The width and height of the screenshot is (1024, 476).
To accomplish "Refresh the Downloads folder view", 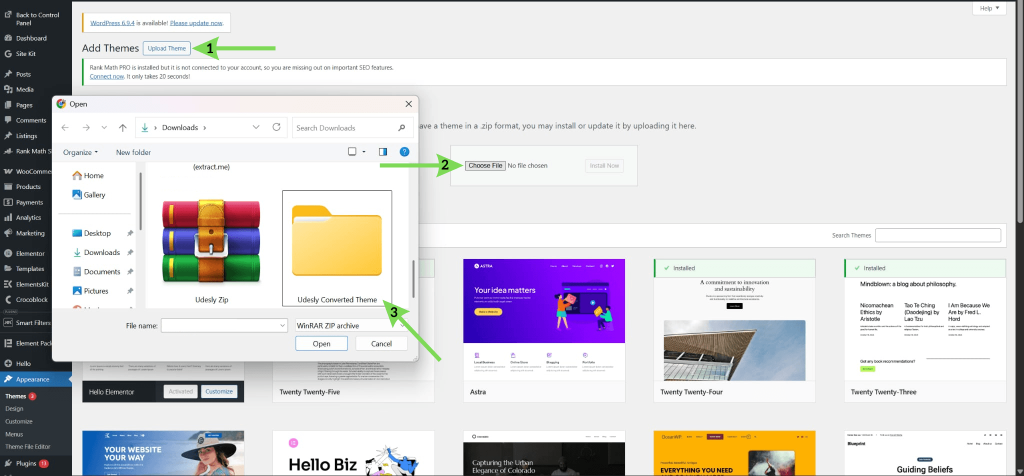I will coord(276,127).
